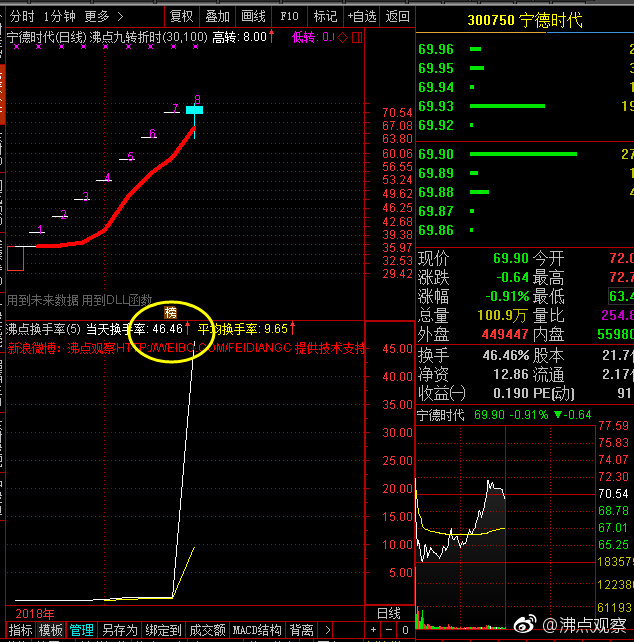
Task: Switch to the 分时 intraday view
Action: (22, 16)
